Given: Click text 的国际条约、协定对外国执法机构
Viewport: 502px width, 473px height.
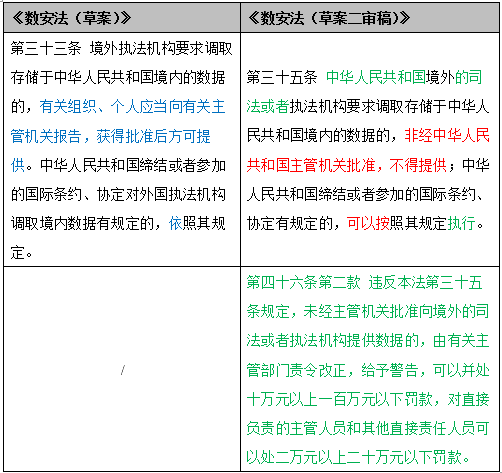Looking at the screenshot, I should (x=118, y=194).
